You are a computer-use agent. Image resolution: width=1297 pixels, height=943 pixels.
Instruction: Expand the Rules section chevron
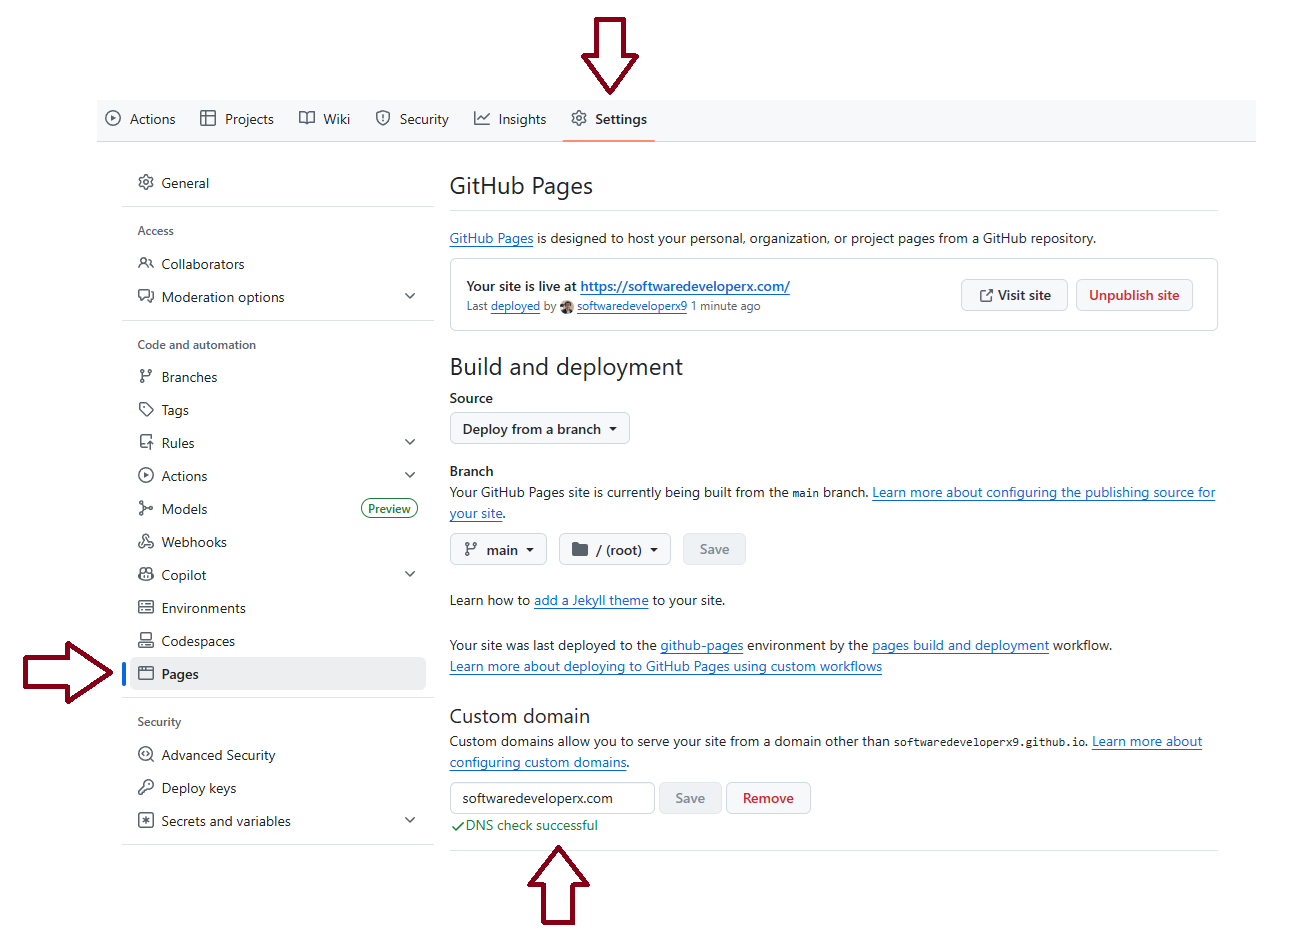click(x=410, y=443)
